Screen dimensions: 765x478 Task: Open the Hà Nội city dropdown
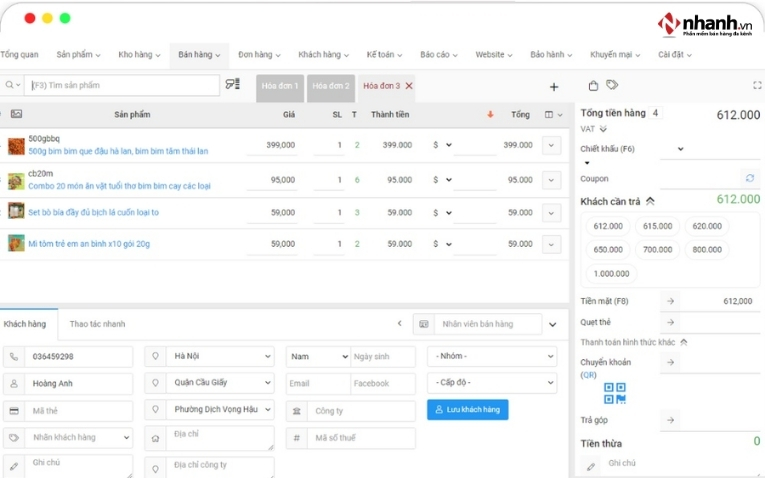[x=220, y=356]
